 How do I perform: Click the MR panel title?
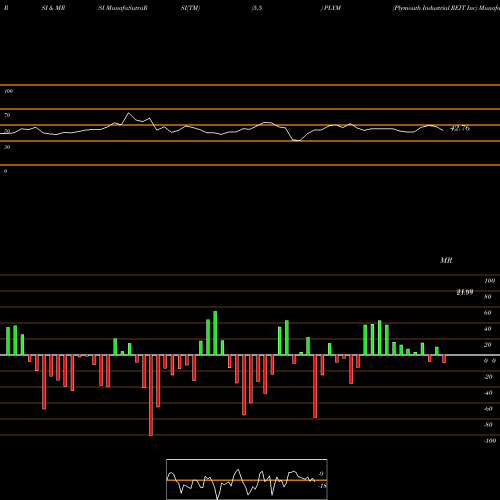point(446,260)
